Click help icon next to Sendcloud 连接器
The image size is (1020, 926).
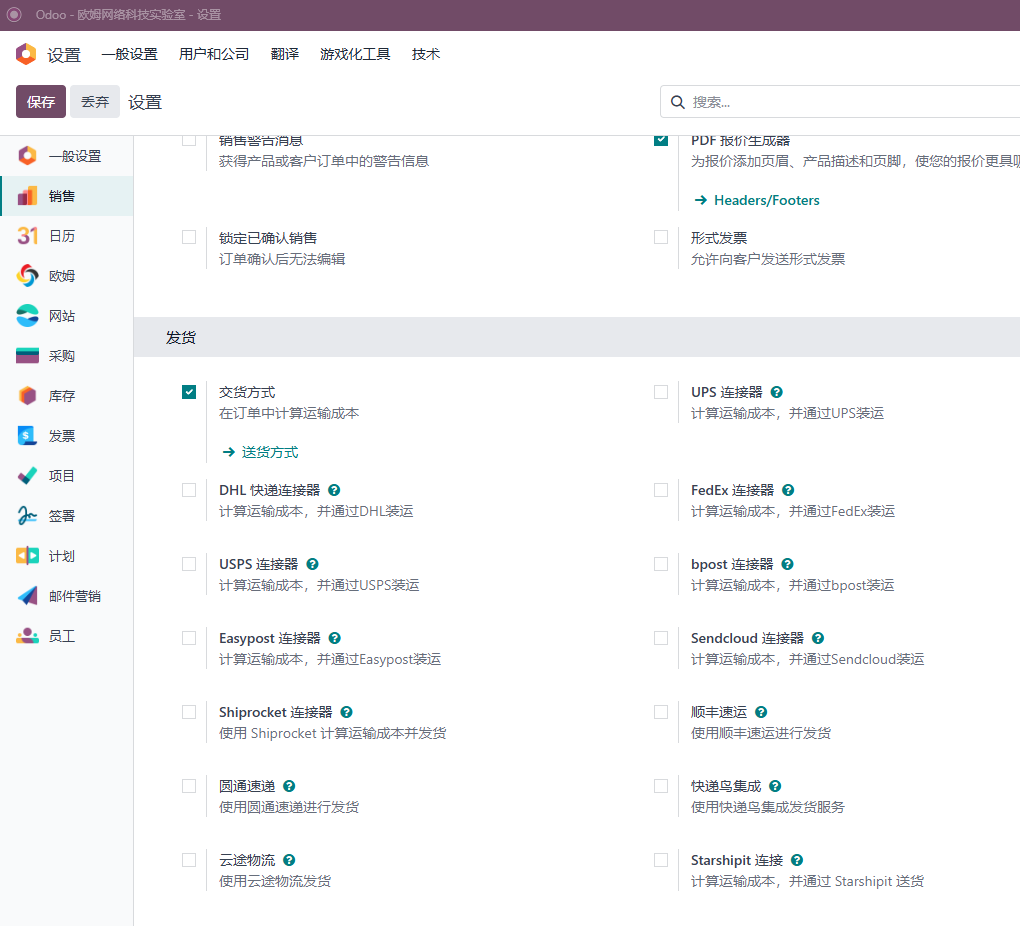click(x=818, y=638)
